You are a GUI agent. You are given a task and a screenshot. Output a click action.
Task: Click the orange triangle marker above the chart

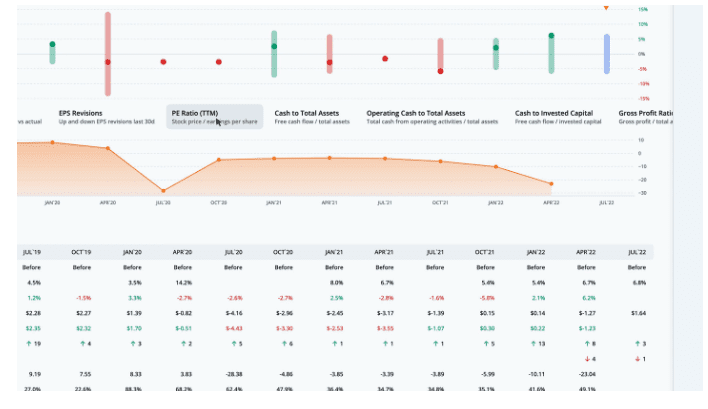coord(605,7)
